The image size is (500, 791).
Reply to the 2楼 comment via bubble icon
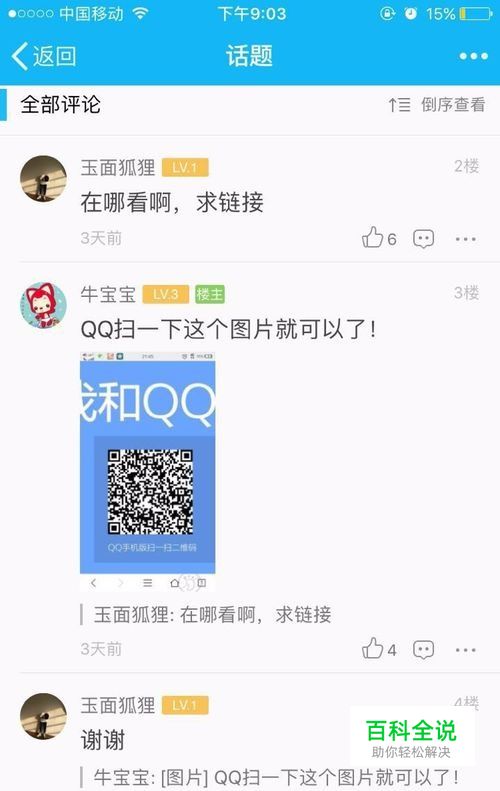pos(423,239)
